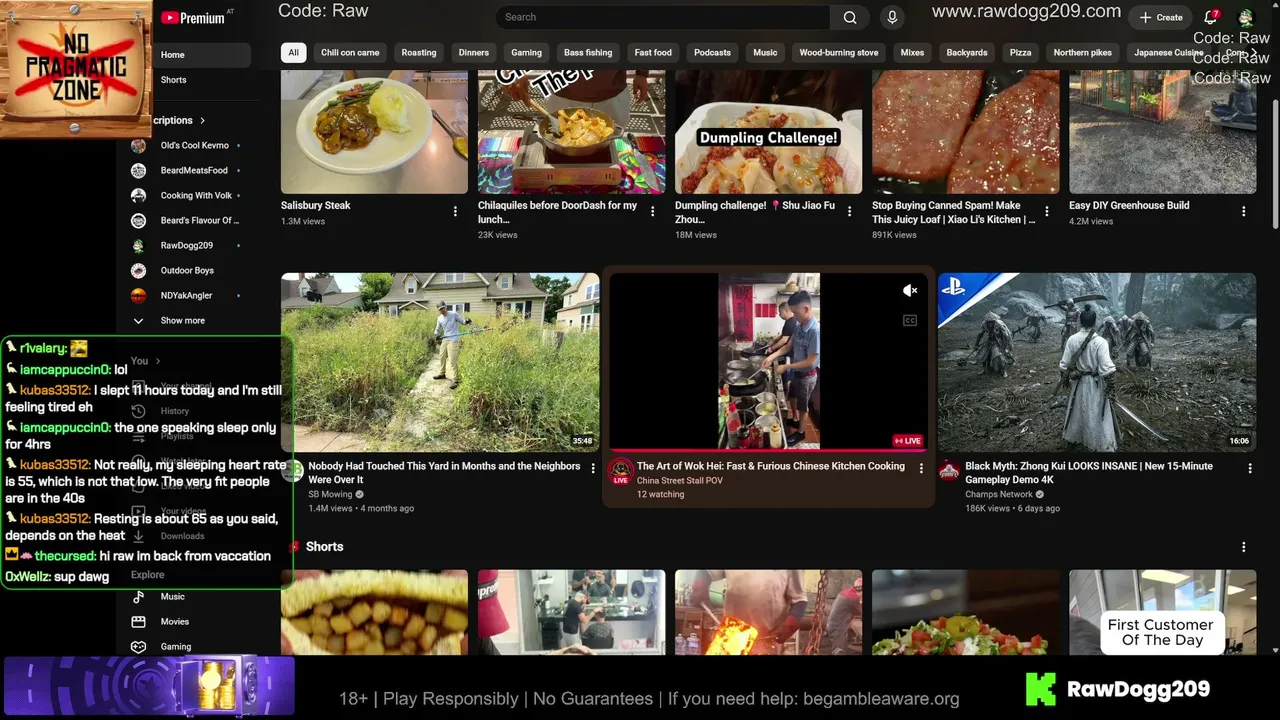The height and width of the screenshot is (720, 1280).
Task: Click the search magnifying glass button
Action: point(849,17)
